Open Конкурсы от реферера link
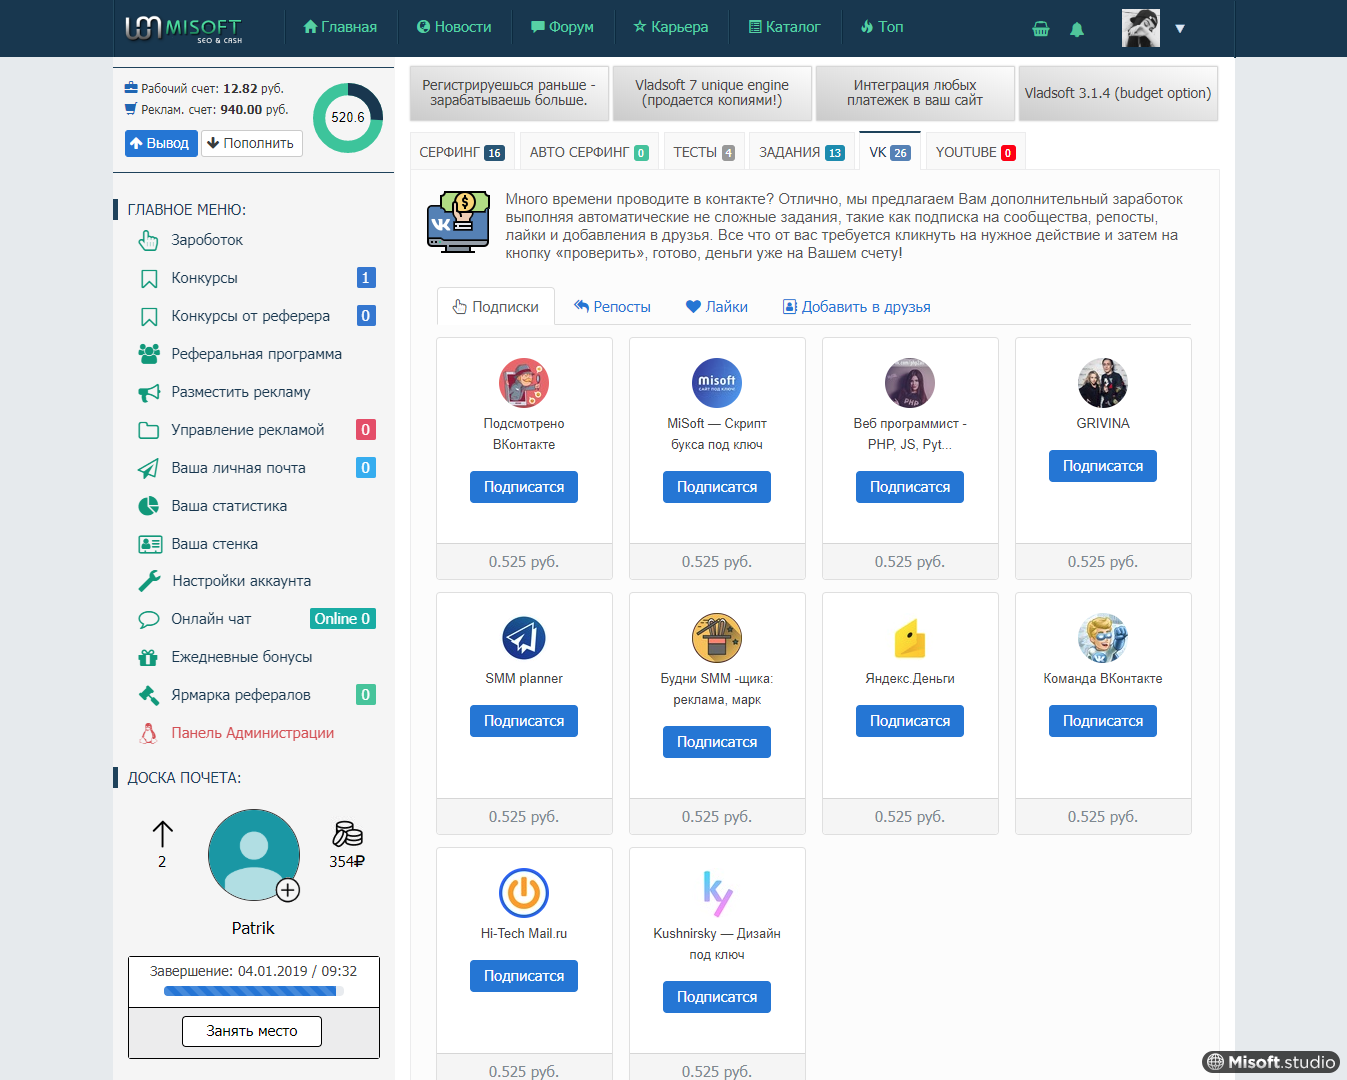The width and height of the screenshot is (1347, 1080). [x=250, y=316]
